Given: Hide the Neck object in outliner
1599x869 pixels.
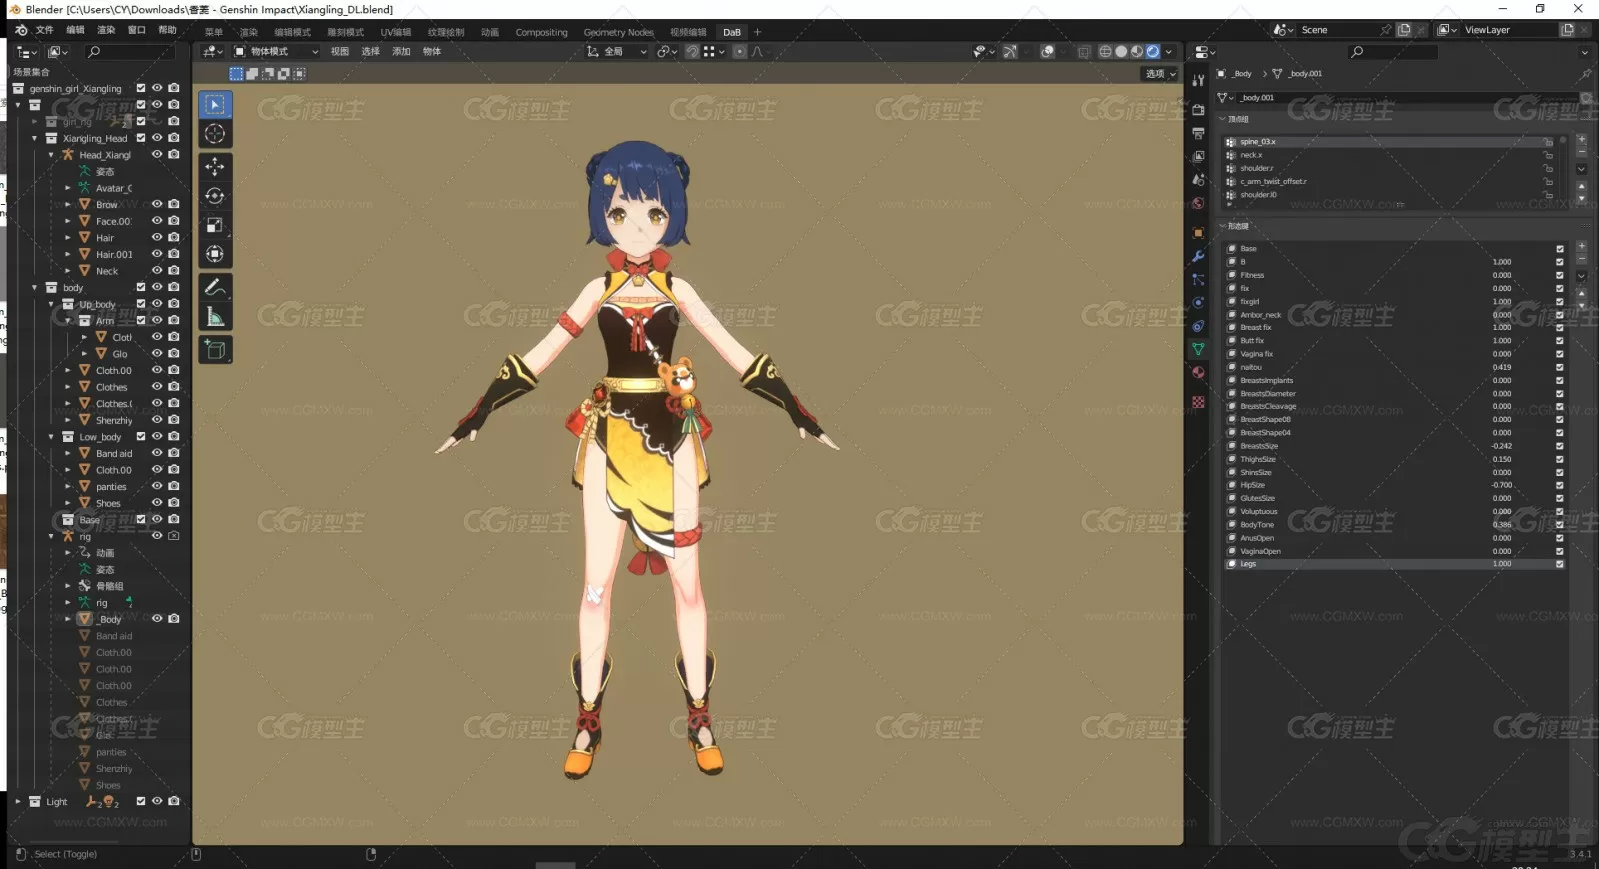Looking at the screenshot, I should tap(157, 271).
